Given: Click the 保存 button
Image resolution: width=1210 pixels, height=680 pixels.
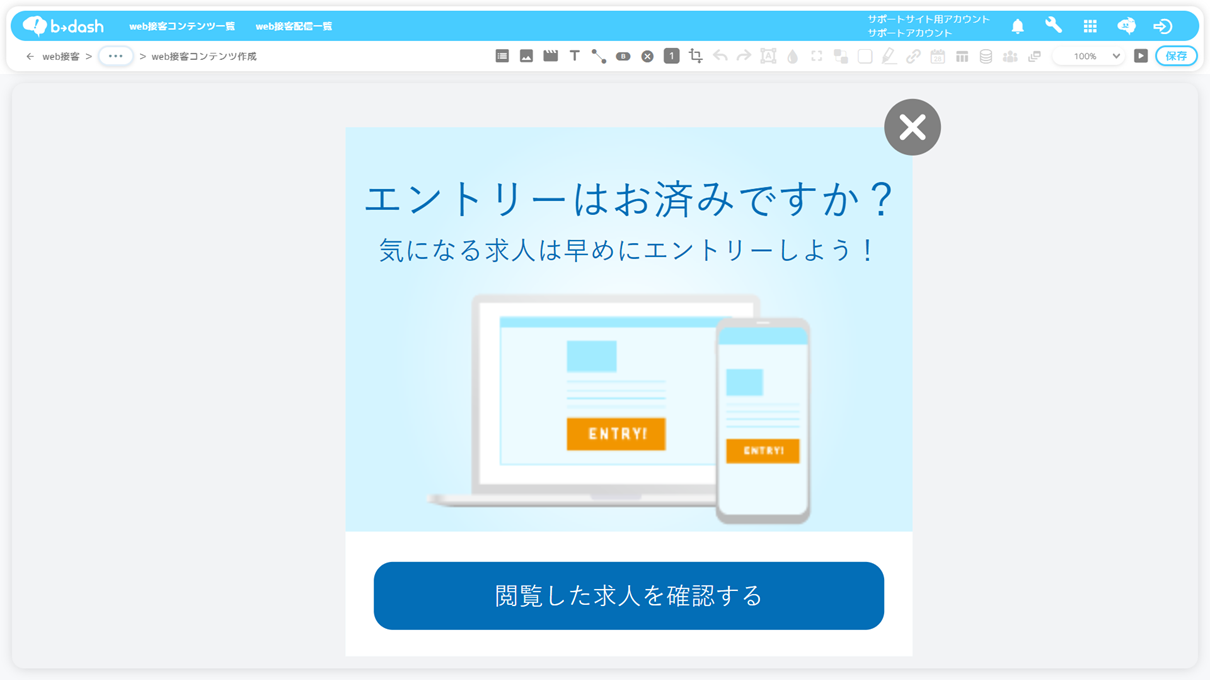Looking at the screenshot, I should tap(1176, 56).
